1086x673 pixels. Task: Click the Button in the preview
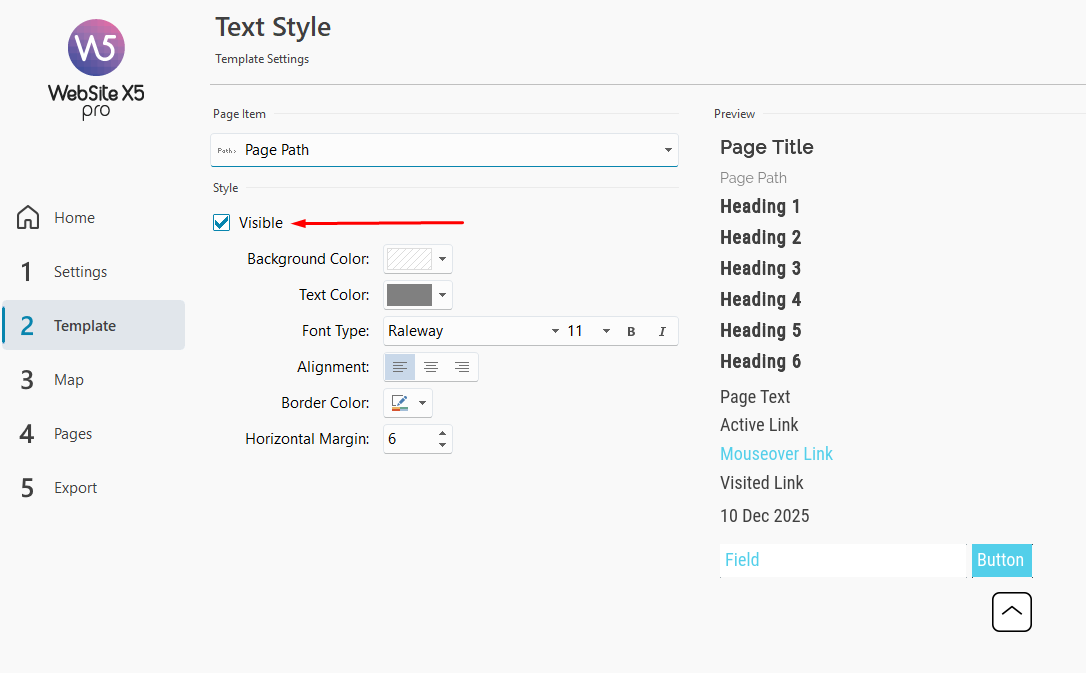(x=1001, y=560)
